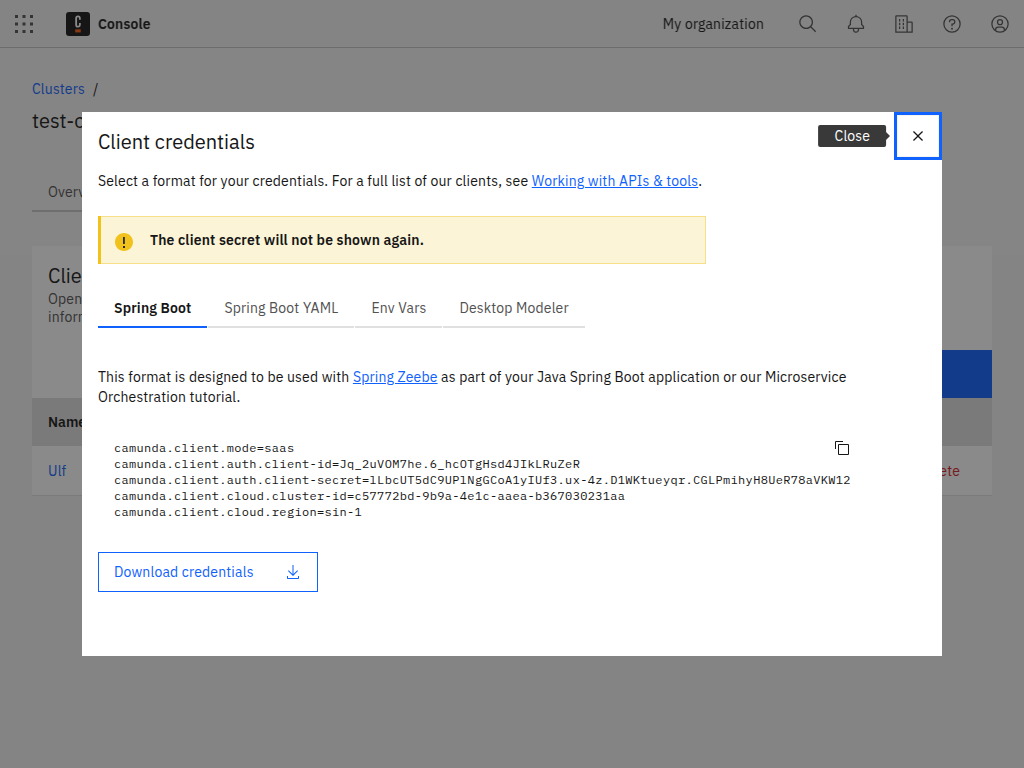Open the user profile avatar menu
The height and width of the screenshot is (768, 1024).
point(1000,24)
